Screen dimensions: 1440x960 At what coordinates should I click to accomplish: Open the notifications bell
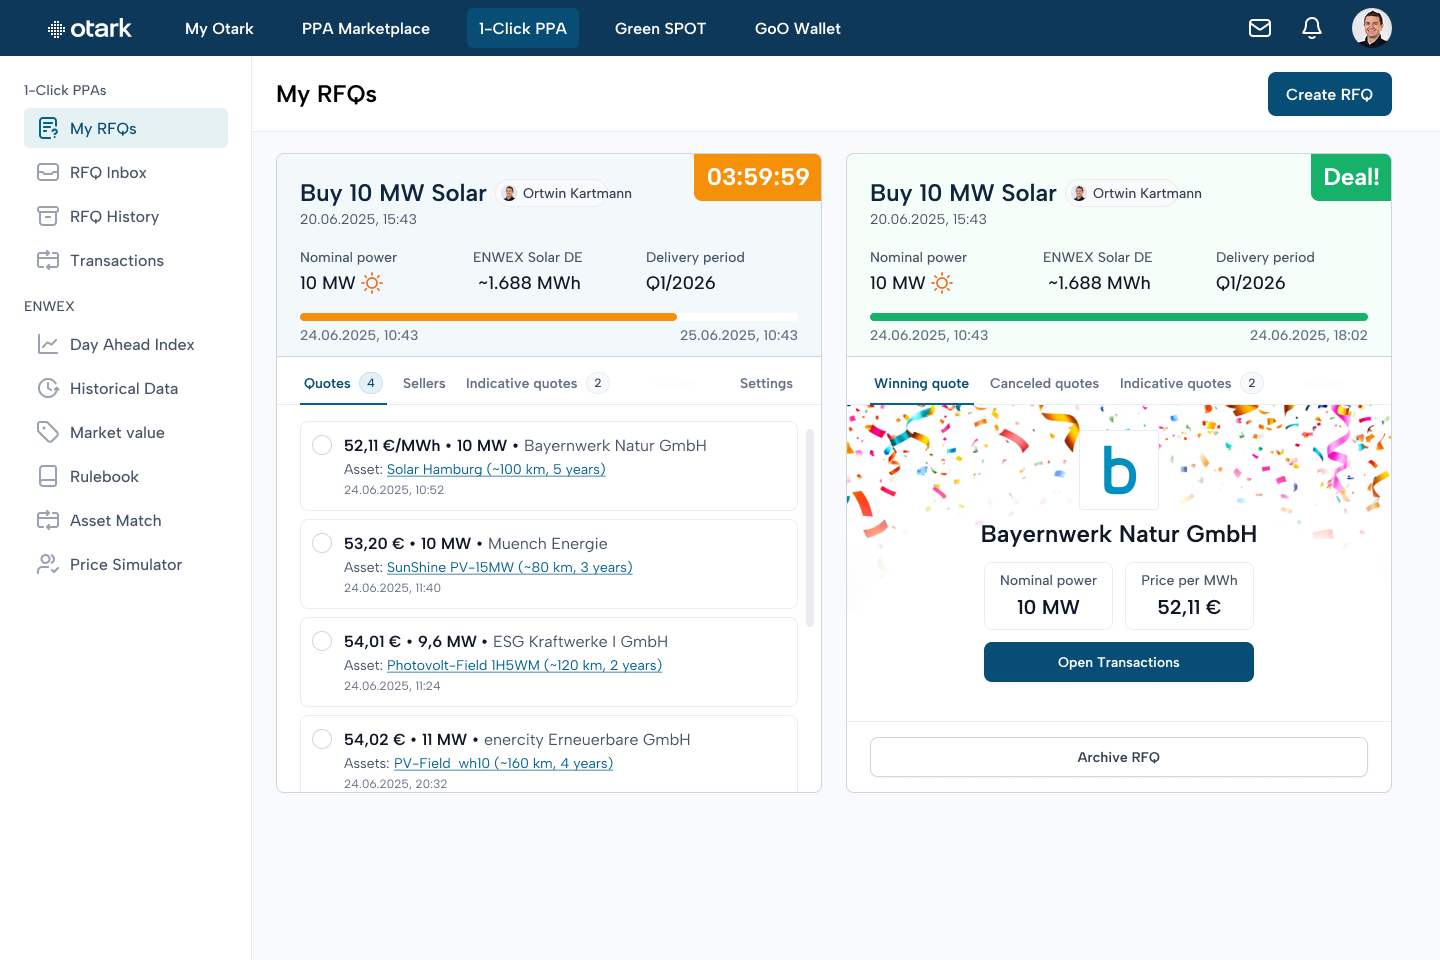(1312, 28)
